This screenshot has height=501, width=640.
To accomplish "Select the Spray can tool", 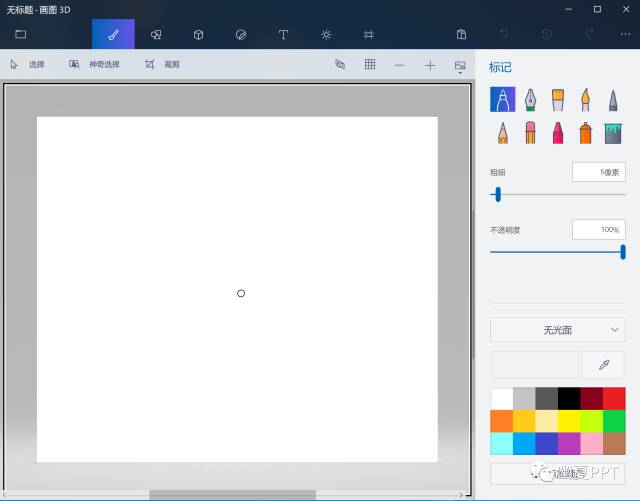I will coord(585,133).
